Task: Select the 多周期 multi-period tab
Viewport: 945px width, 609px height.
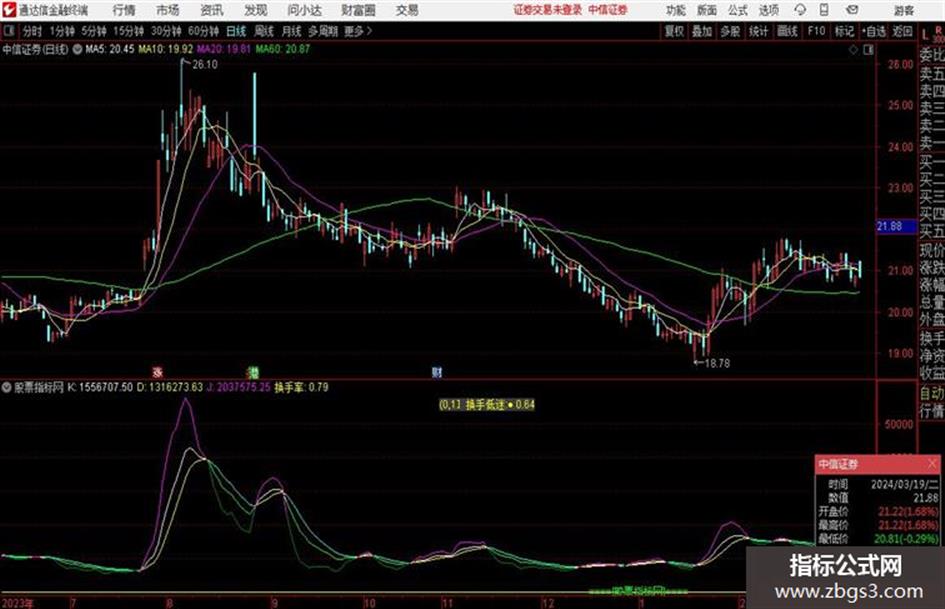Action: click(323, 31)
